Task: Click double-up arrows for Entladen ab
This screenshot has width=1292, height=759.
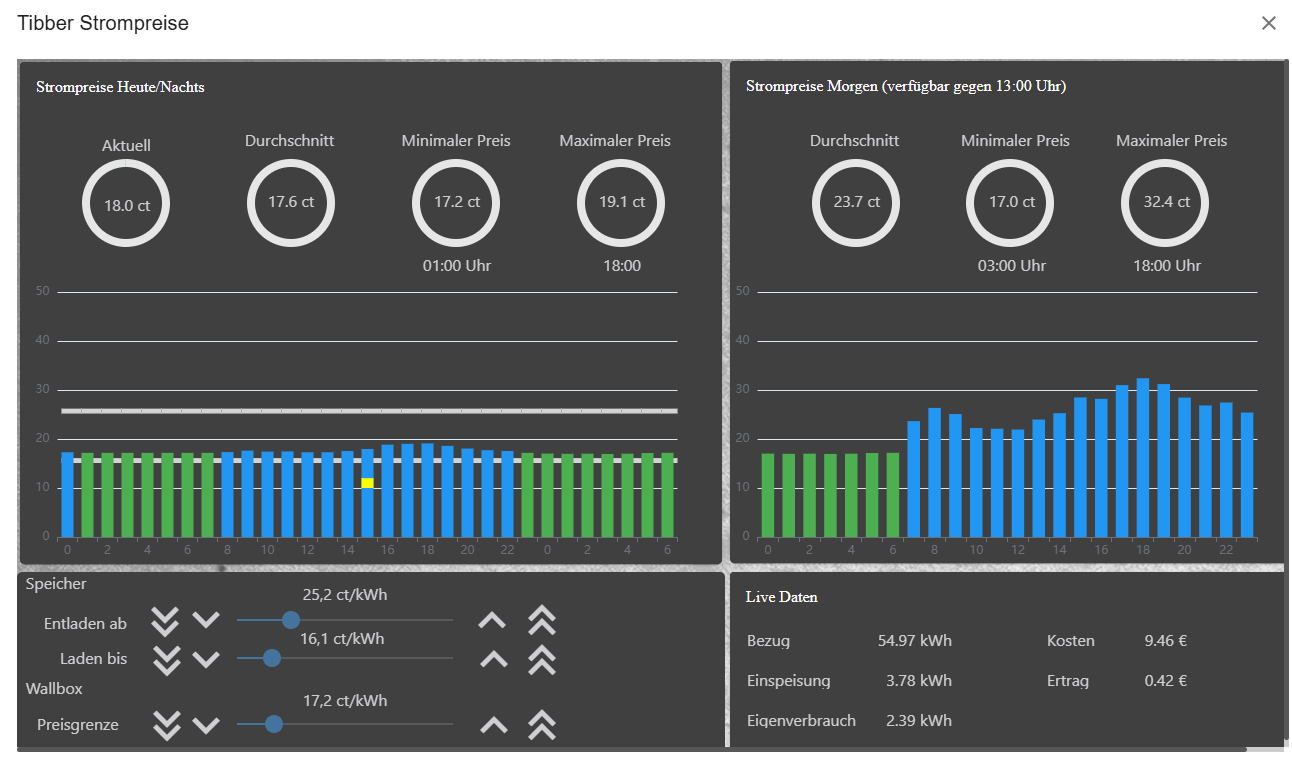Action: (542, 621)
